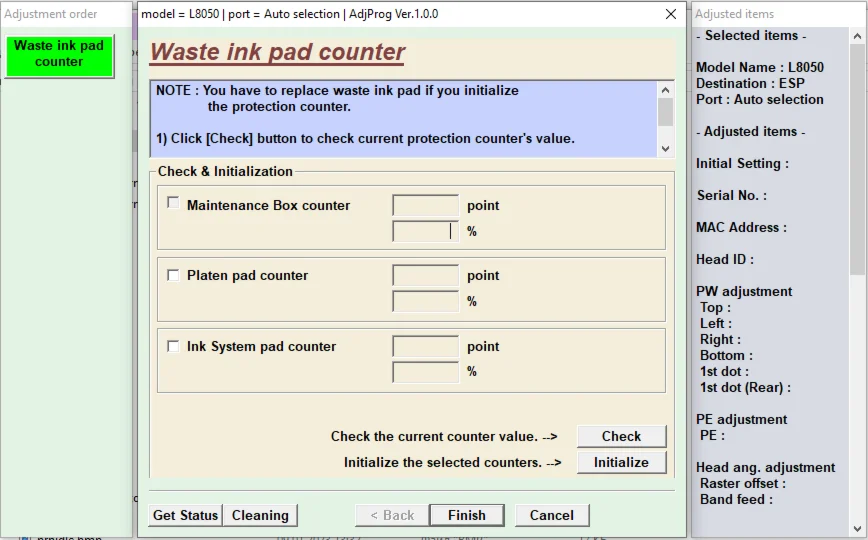Click the Get Status button
Screen dimensions: 868x540
click(x=185, y=515)
